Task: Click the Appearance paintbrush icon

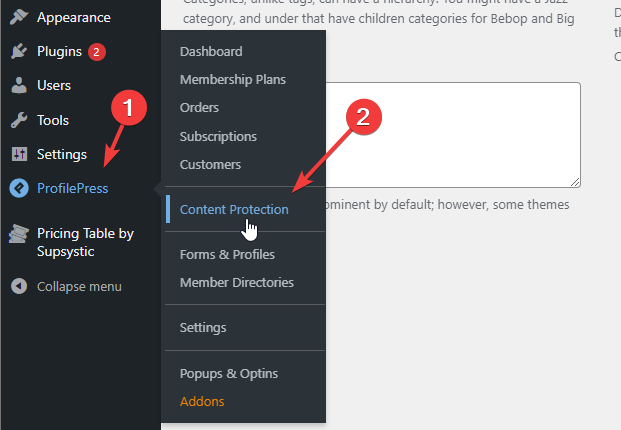Action: [x=19, y=17]
